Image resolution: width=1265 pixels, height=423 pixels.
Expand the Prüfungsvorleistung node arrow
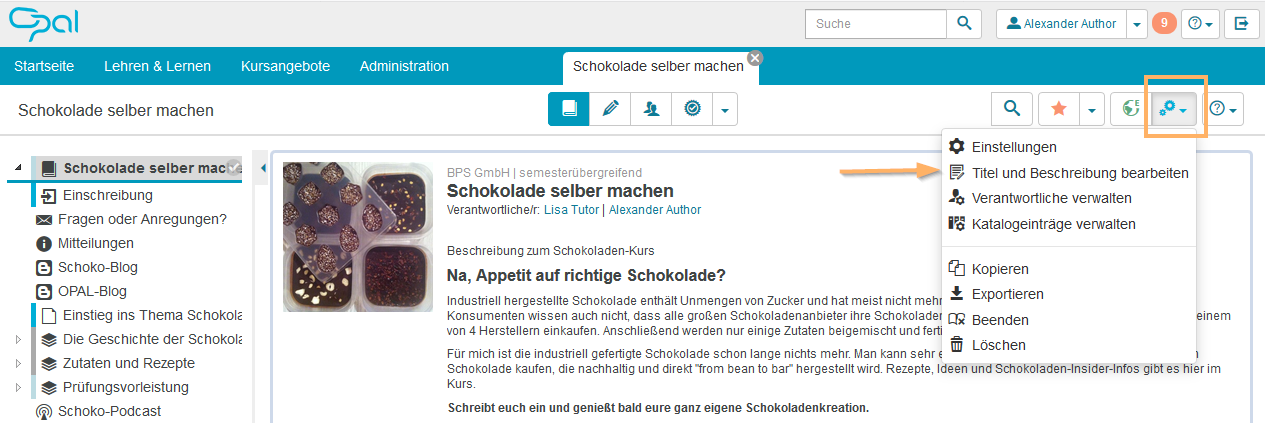pyautogui.click(x=18, y=388)
